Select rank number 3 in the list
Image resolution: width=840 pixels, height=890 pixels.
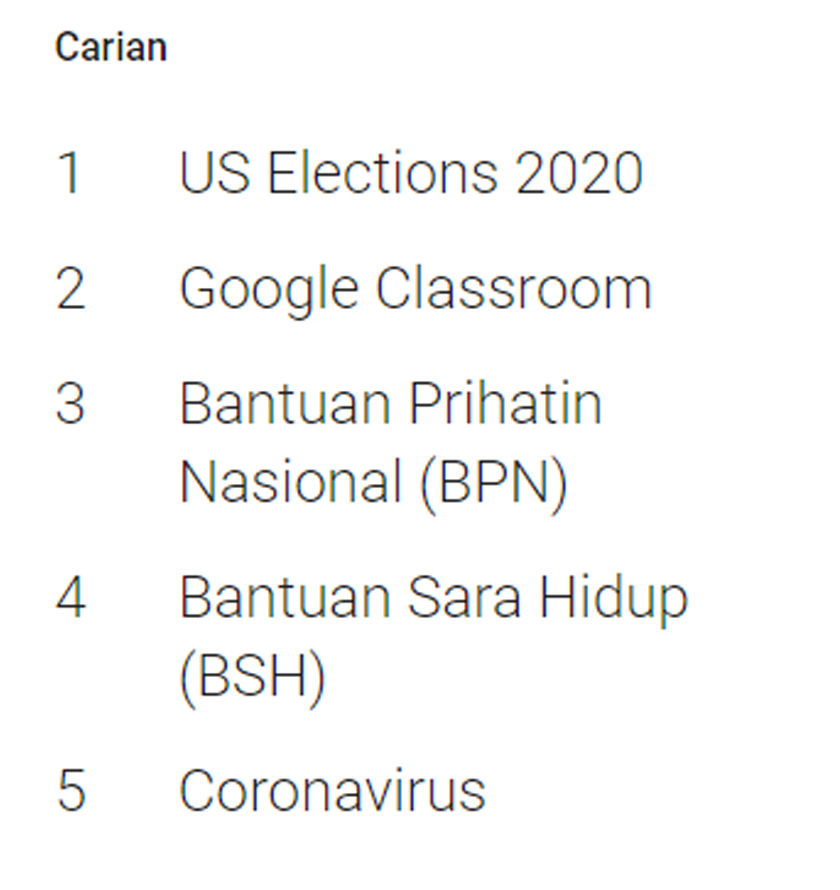point(70,404)
